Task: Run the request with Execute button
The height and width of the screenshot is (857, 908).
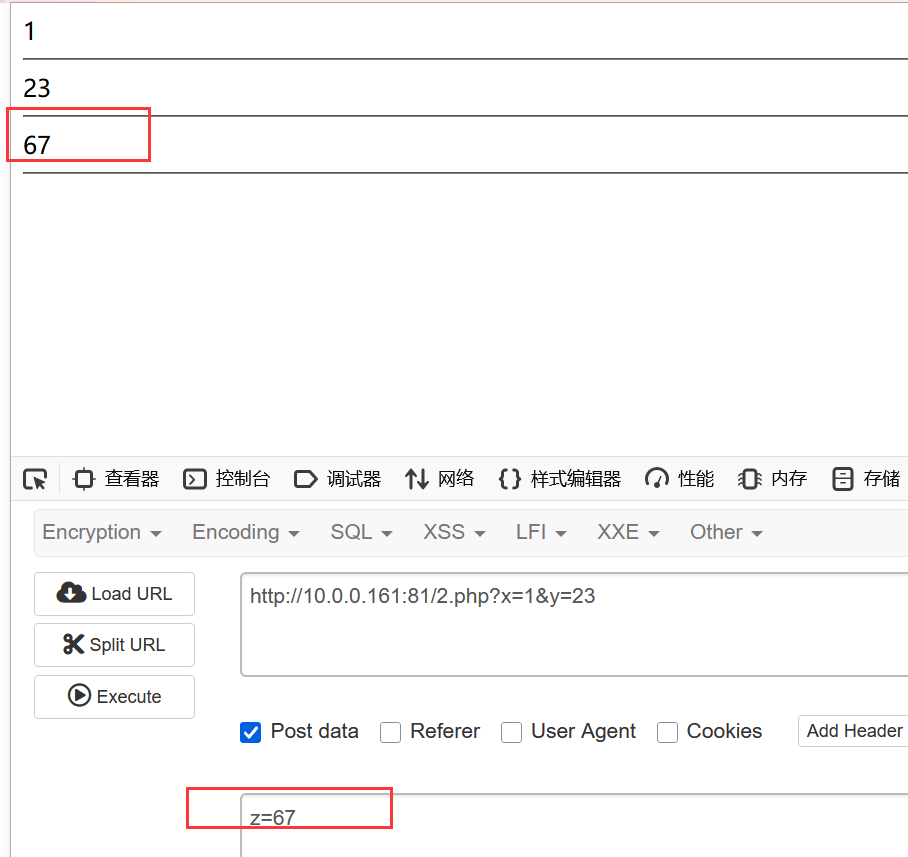Action: pos(115,697)
